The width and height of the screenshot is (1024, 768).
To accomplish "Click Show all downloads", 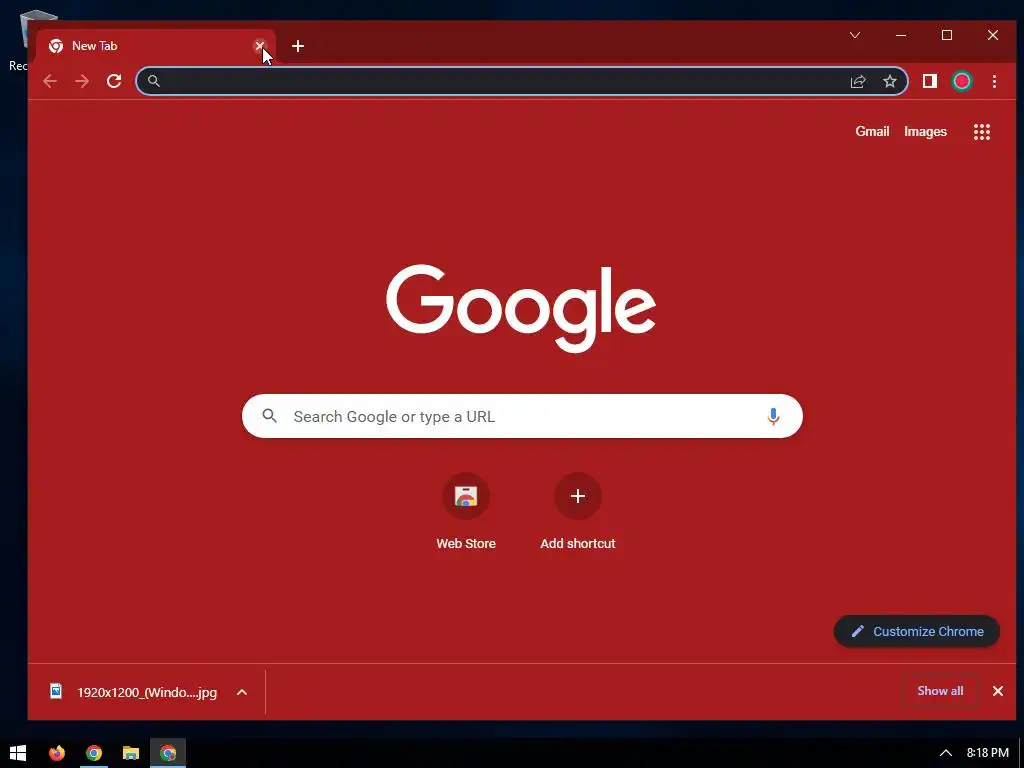I will (x=940, y=691).
